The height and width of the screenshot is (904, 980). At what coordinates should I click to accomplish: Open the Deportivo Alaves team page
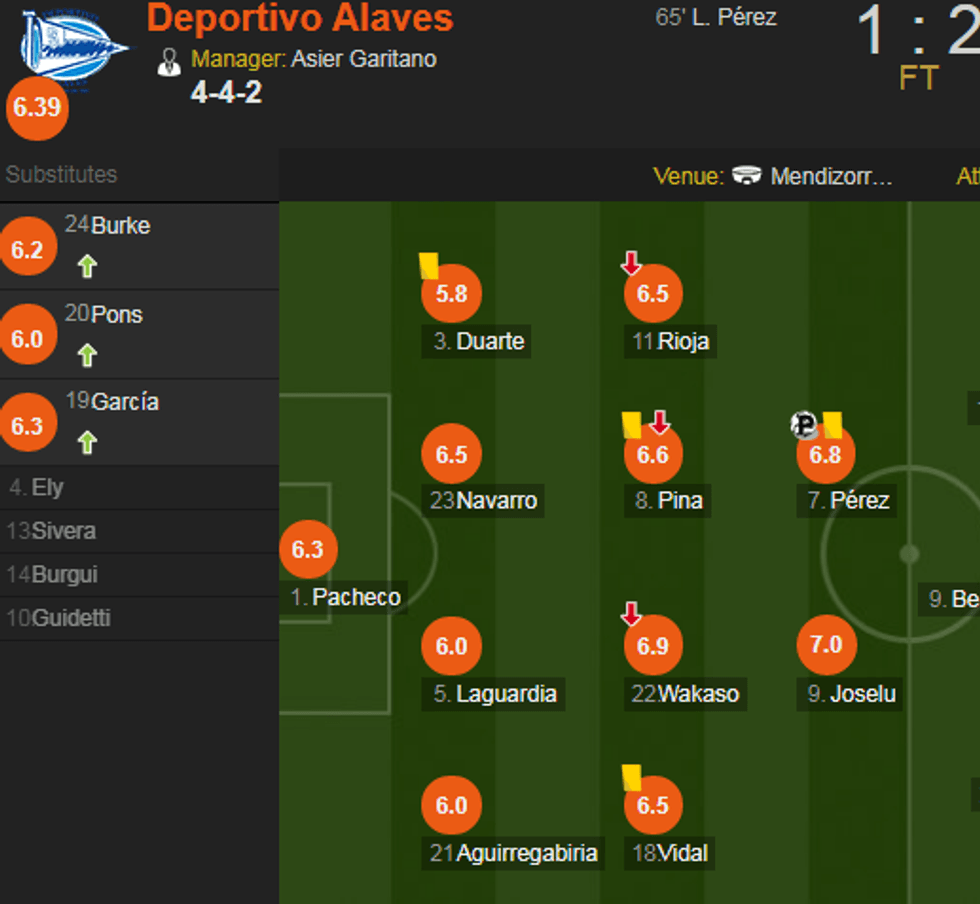tap(300, 18)
